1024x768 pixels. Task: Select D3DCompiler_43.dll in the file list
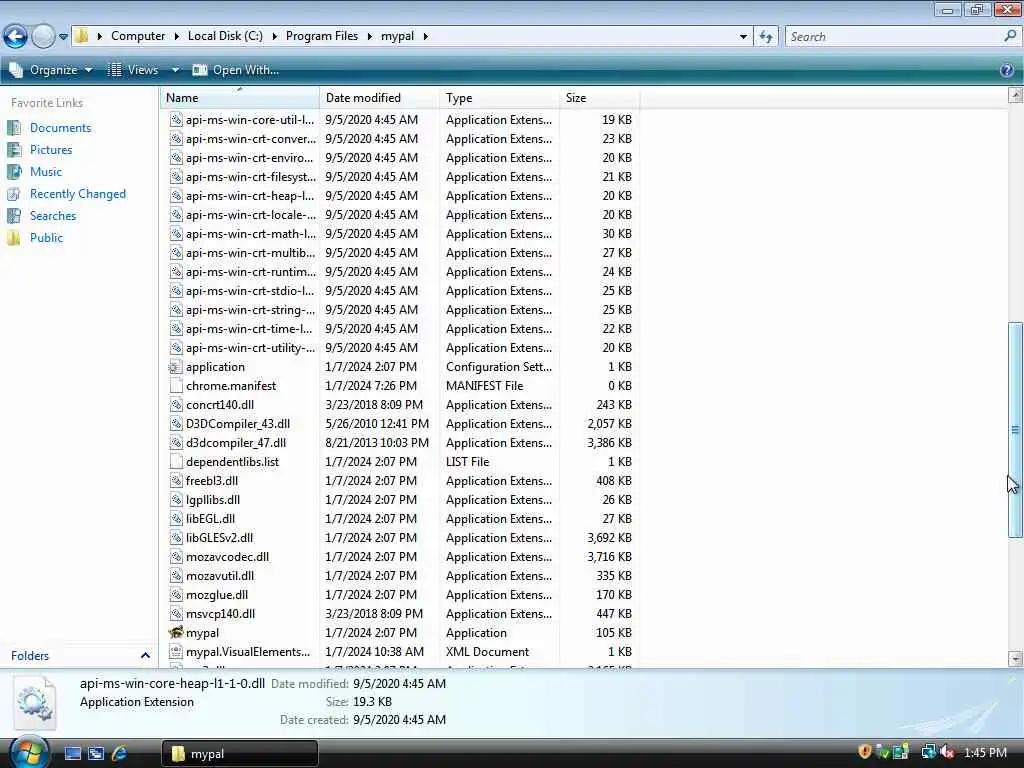tap(238, 424)
